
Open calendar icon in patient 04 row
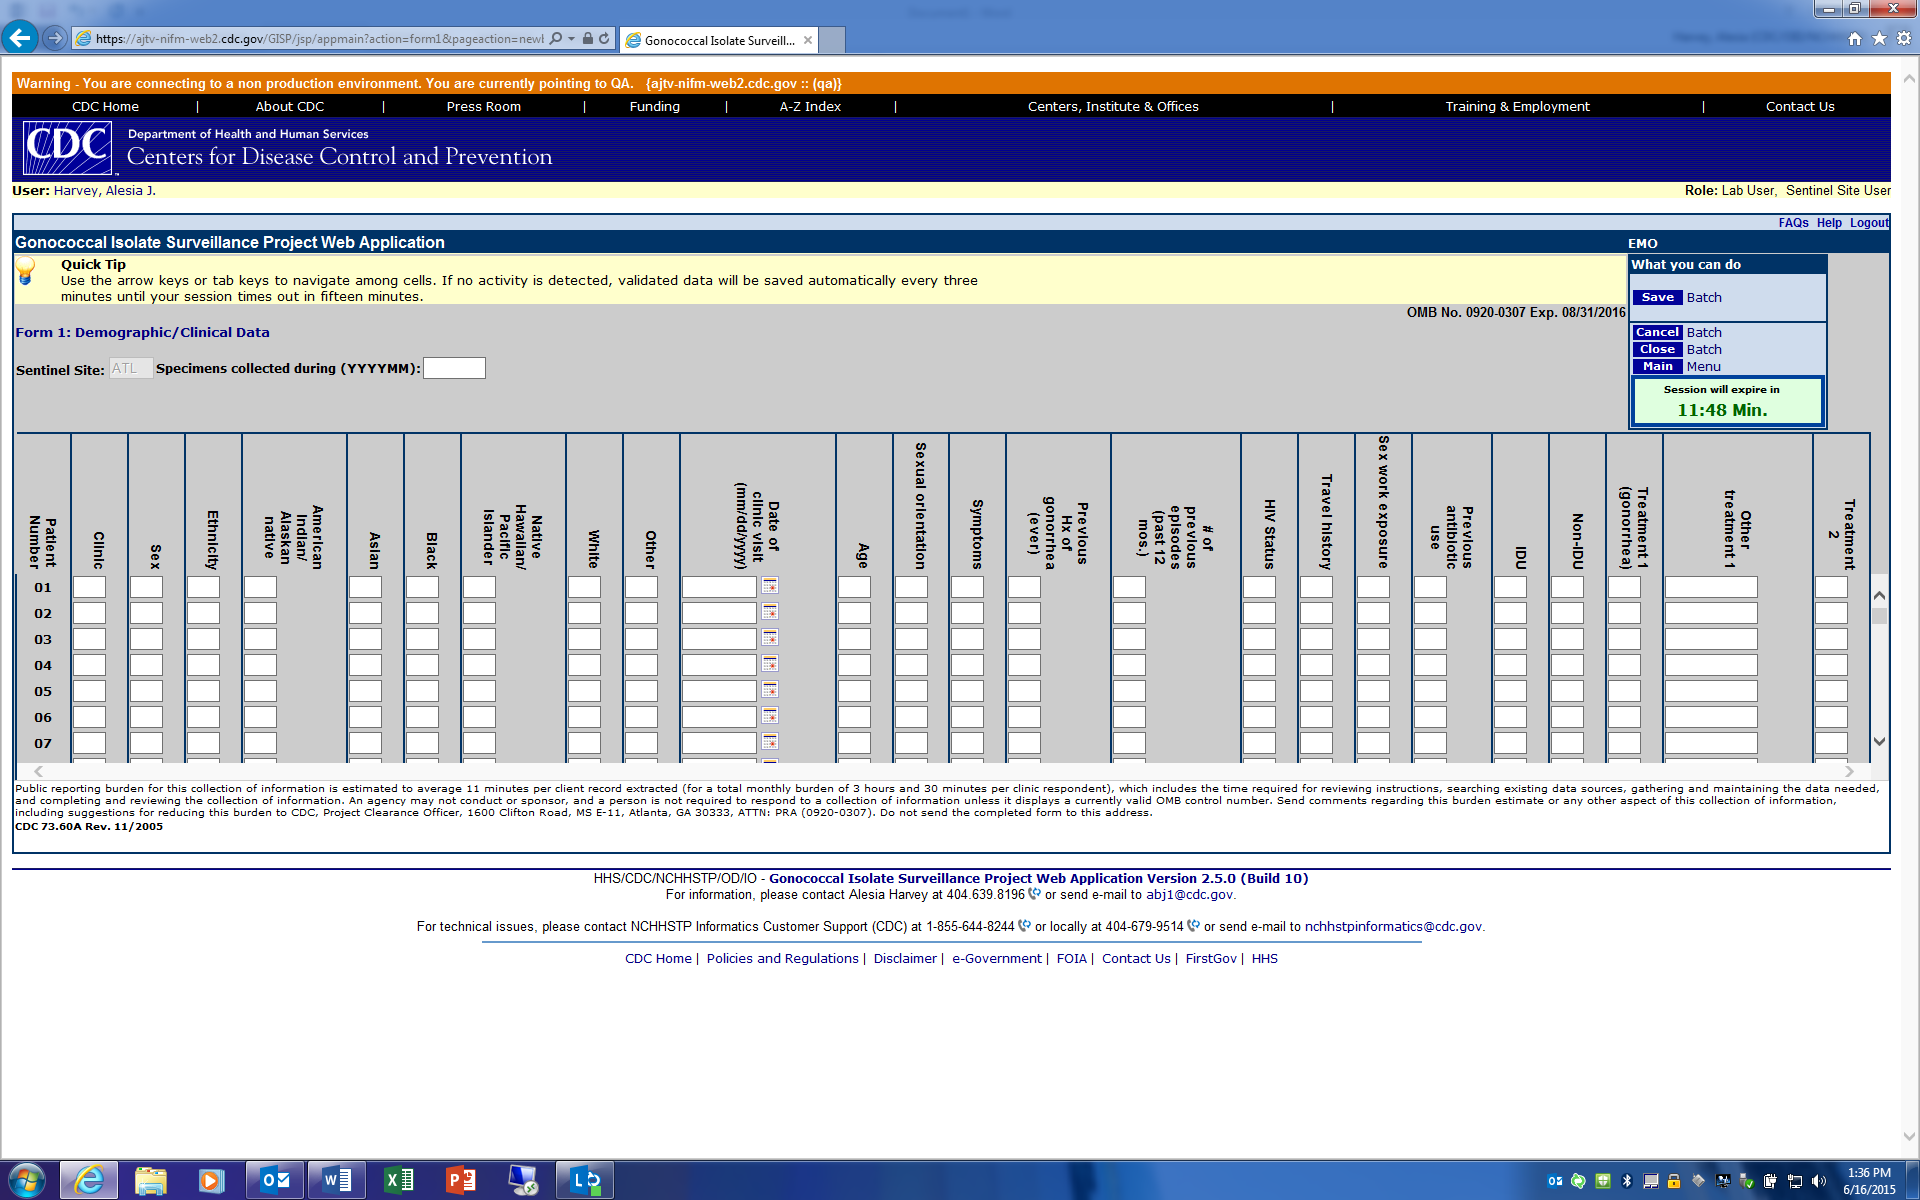click(770, 664)
